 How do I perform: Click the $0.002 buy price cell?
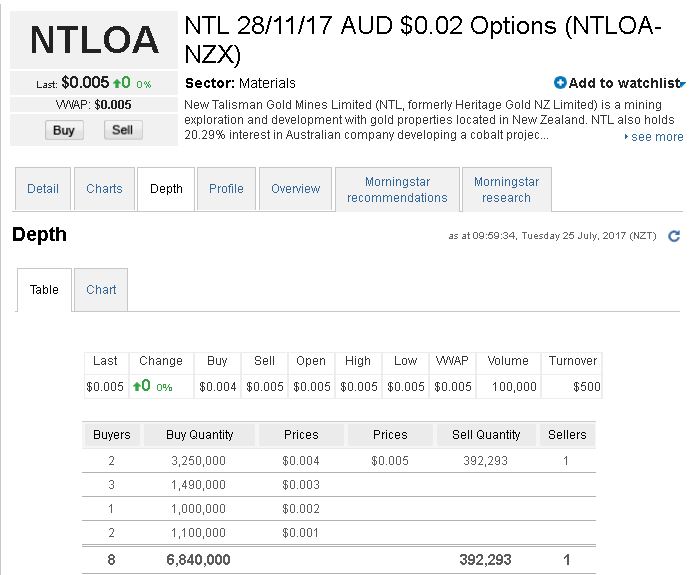[301, 508]
